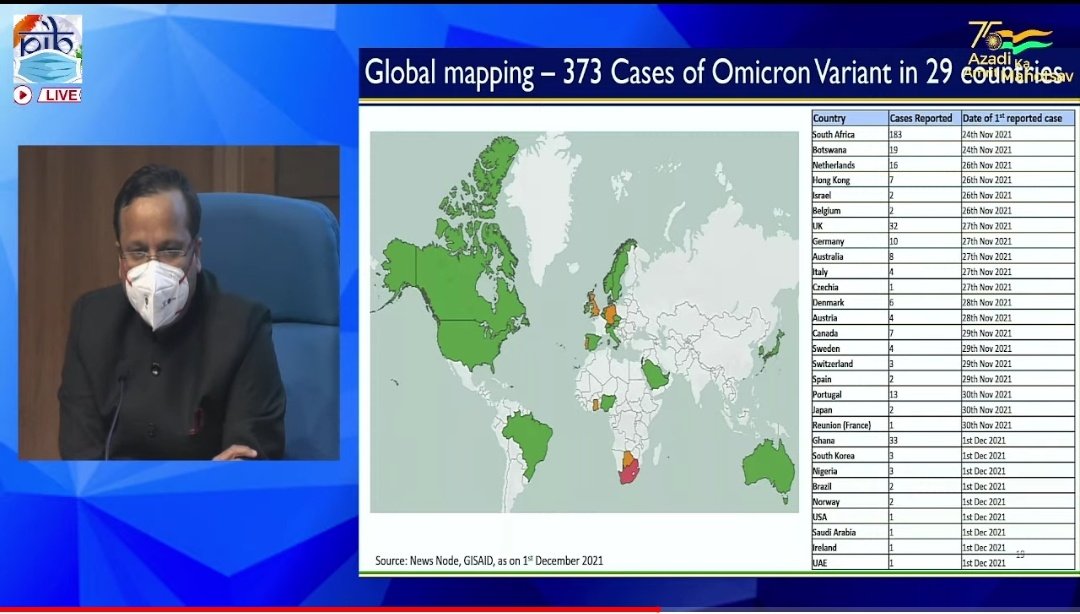
Task: Select Germany's '27th Nov 2021' date cell
Action: 1017,241
